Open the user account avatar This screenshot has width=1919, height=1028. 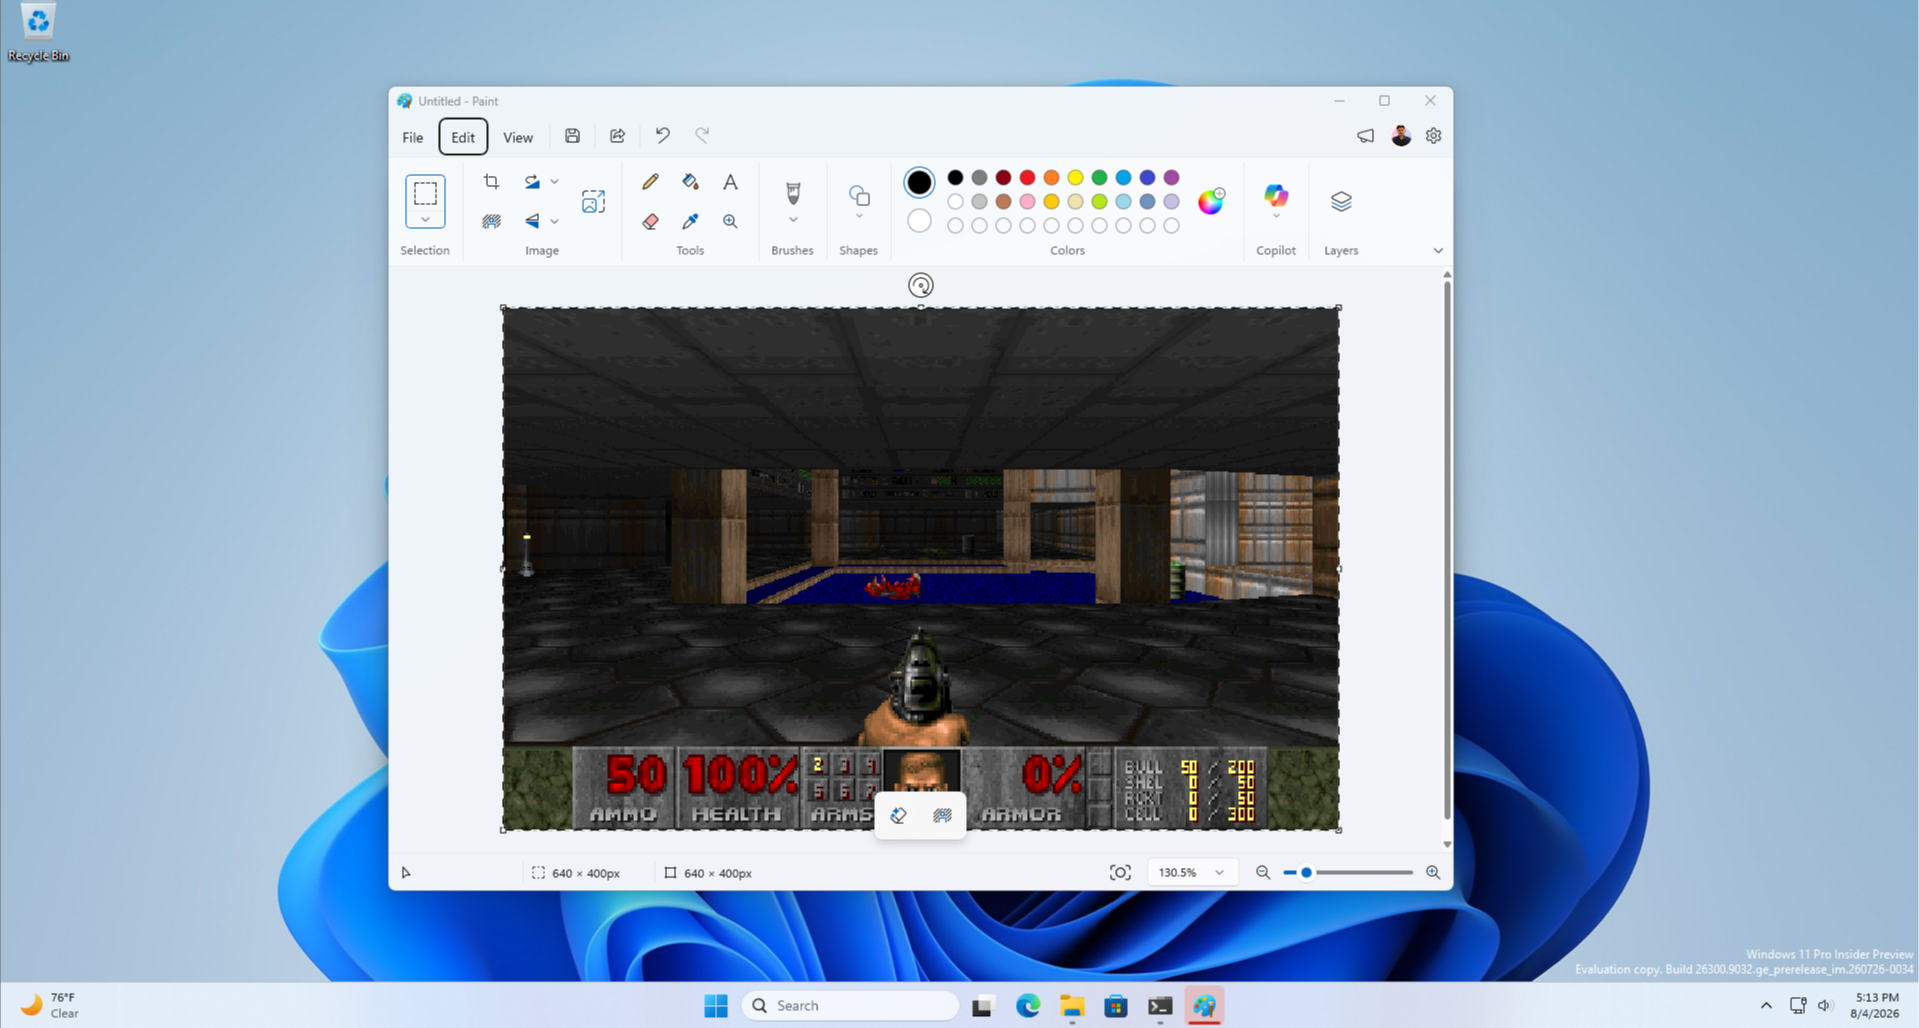coord(1401,136)
